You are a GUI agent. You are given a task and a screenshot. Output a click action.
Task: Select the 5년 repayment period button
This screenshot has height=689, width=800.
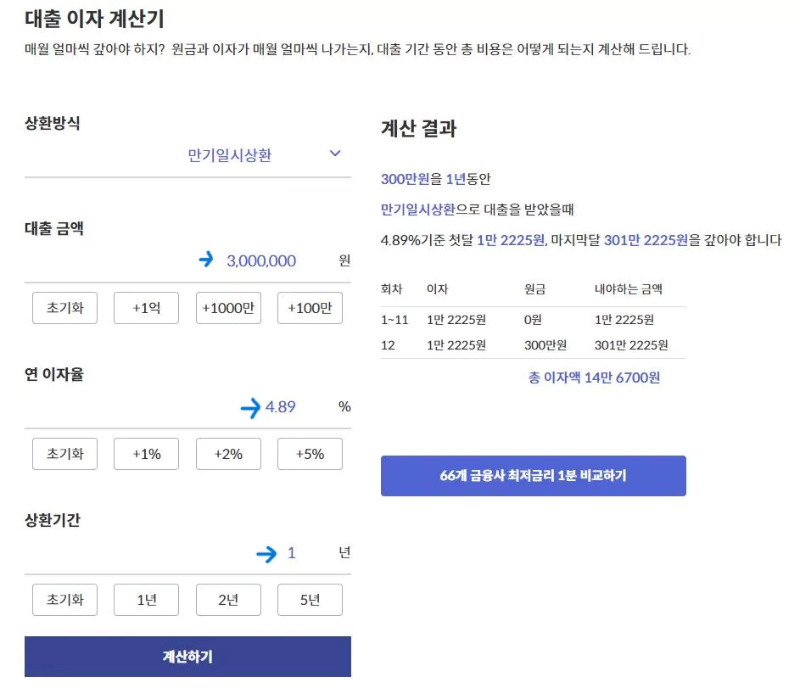click(309, 599)
